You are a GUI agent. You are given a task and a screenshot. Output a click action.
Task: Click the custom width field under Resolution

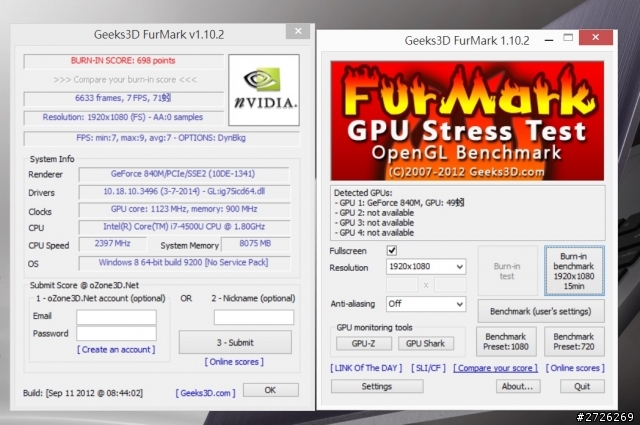tap(402, 285)
